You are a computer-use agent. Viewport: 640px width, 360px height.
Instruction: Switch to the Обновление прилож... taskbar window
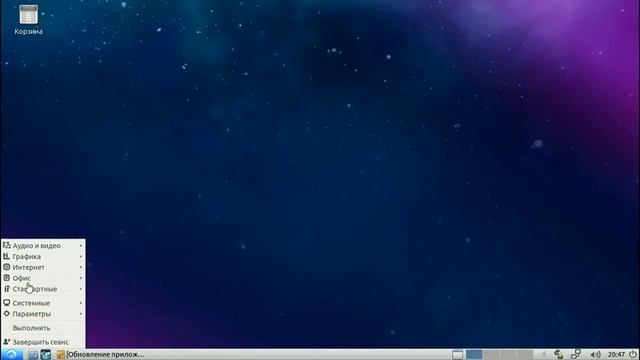click(x=100, y=355)
